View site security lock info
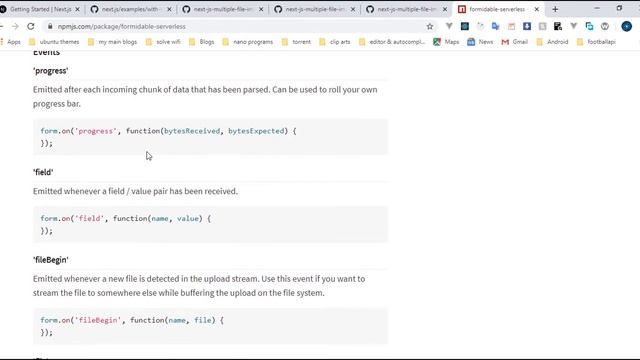The width and height of the screenshot is (640, 360). click(50, 27)
